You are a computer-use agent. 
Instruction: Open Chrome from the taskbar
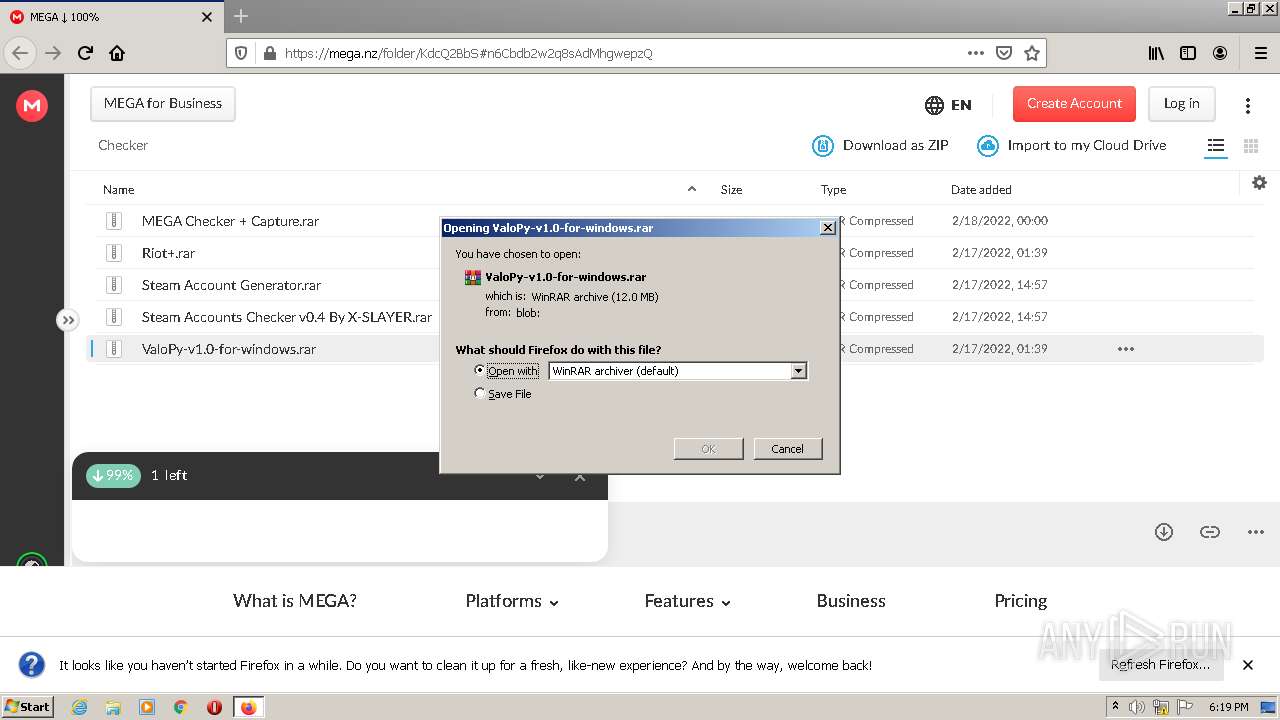point(181,707)
